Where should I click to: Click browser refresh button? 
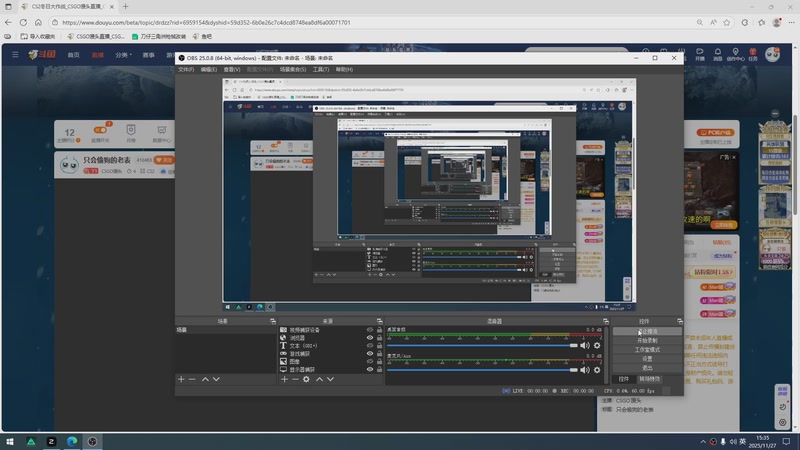[x=23, y=22]
